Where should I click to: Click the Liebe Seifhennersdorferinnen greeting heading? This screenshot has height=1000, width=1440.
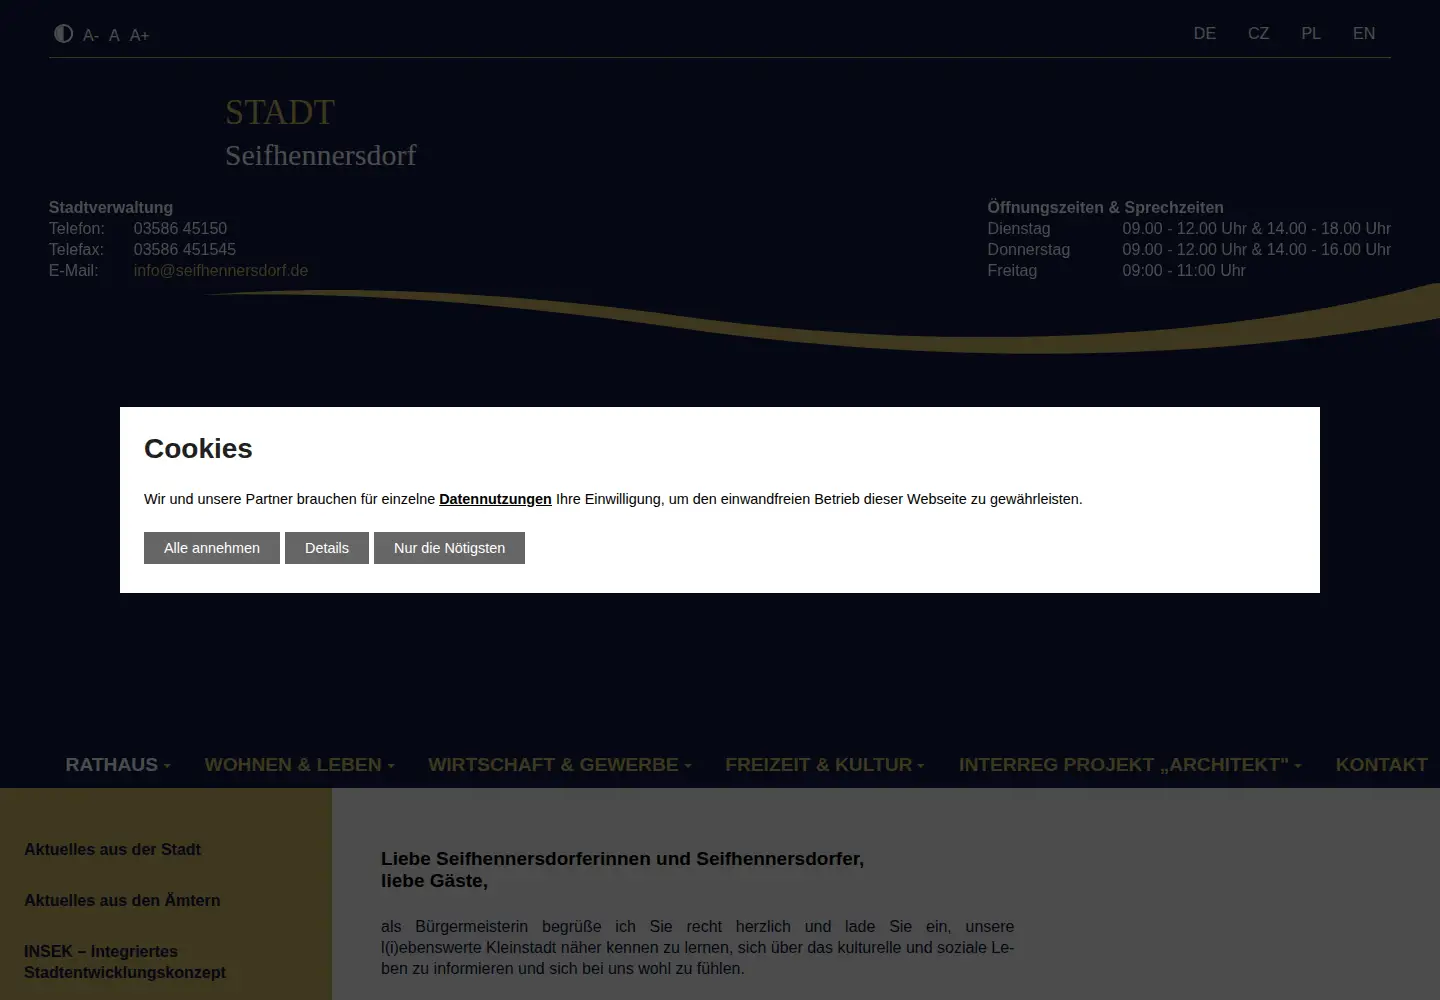622,870
